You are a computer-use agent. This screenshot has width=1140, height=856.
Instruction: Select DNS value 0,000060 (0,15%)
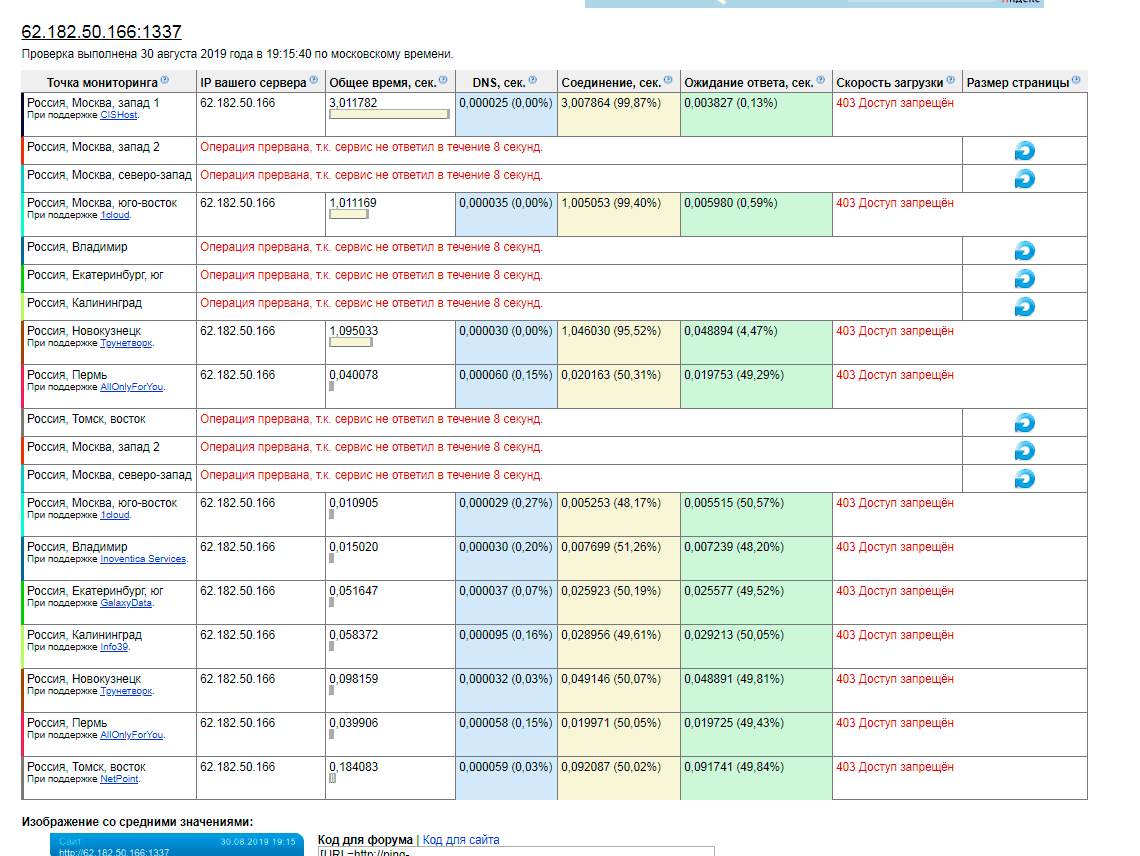505,375
